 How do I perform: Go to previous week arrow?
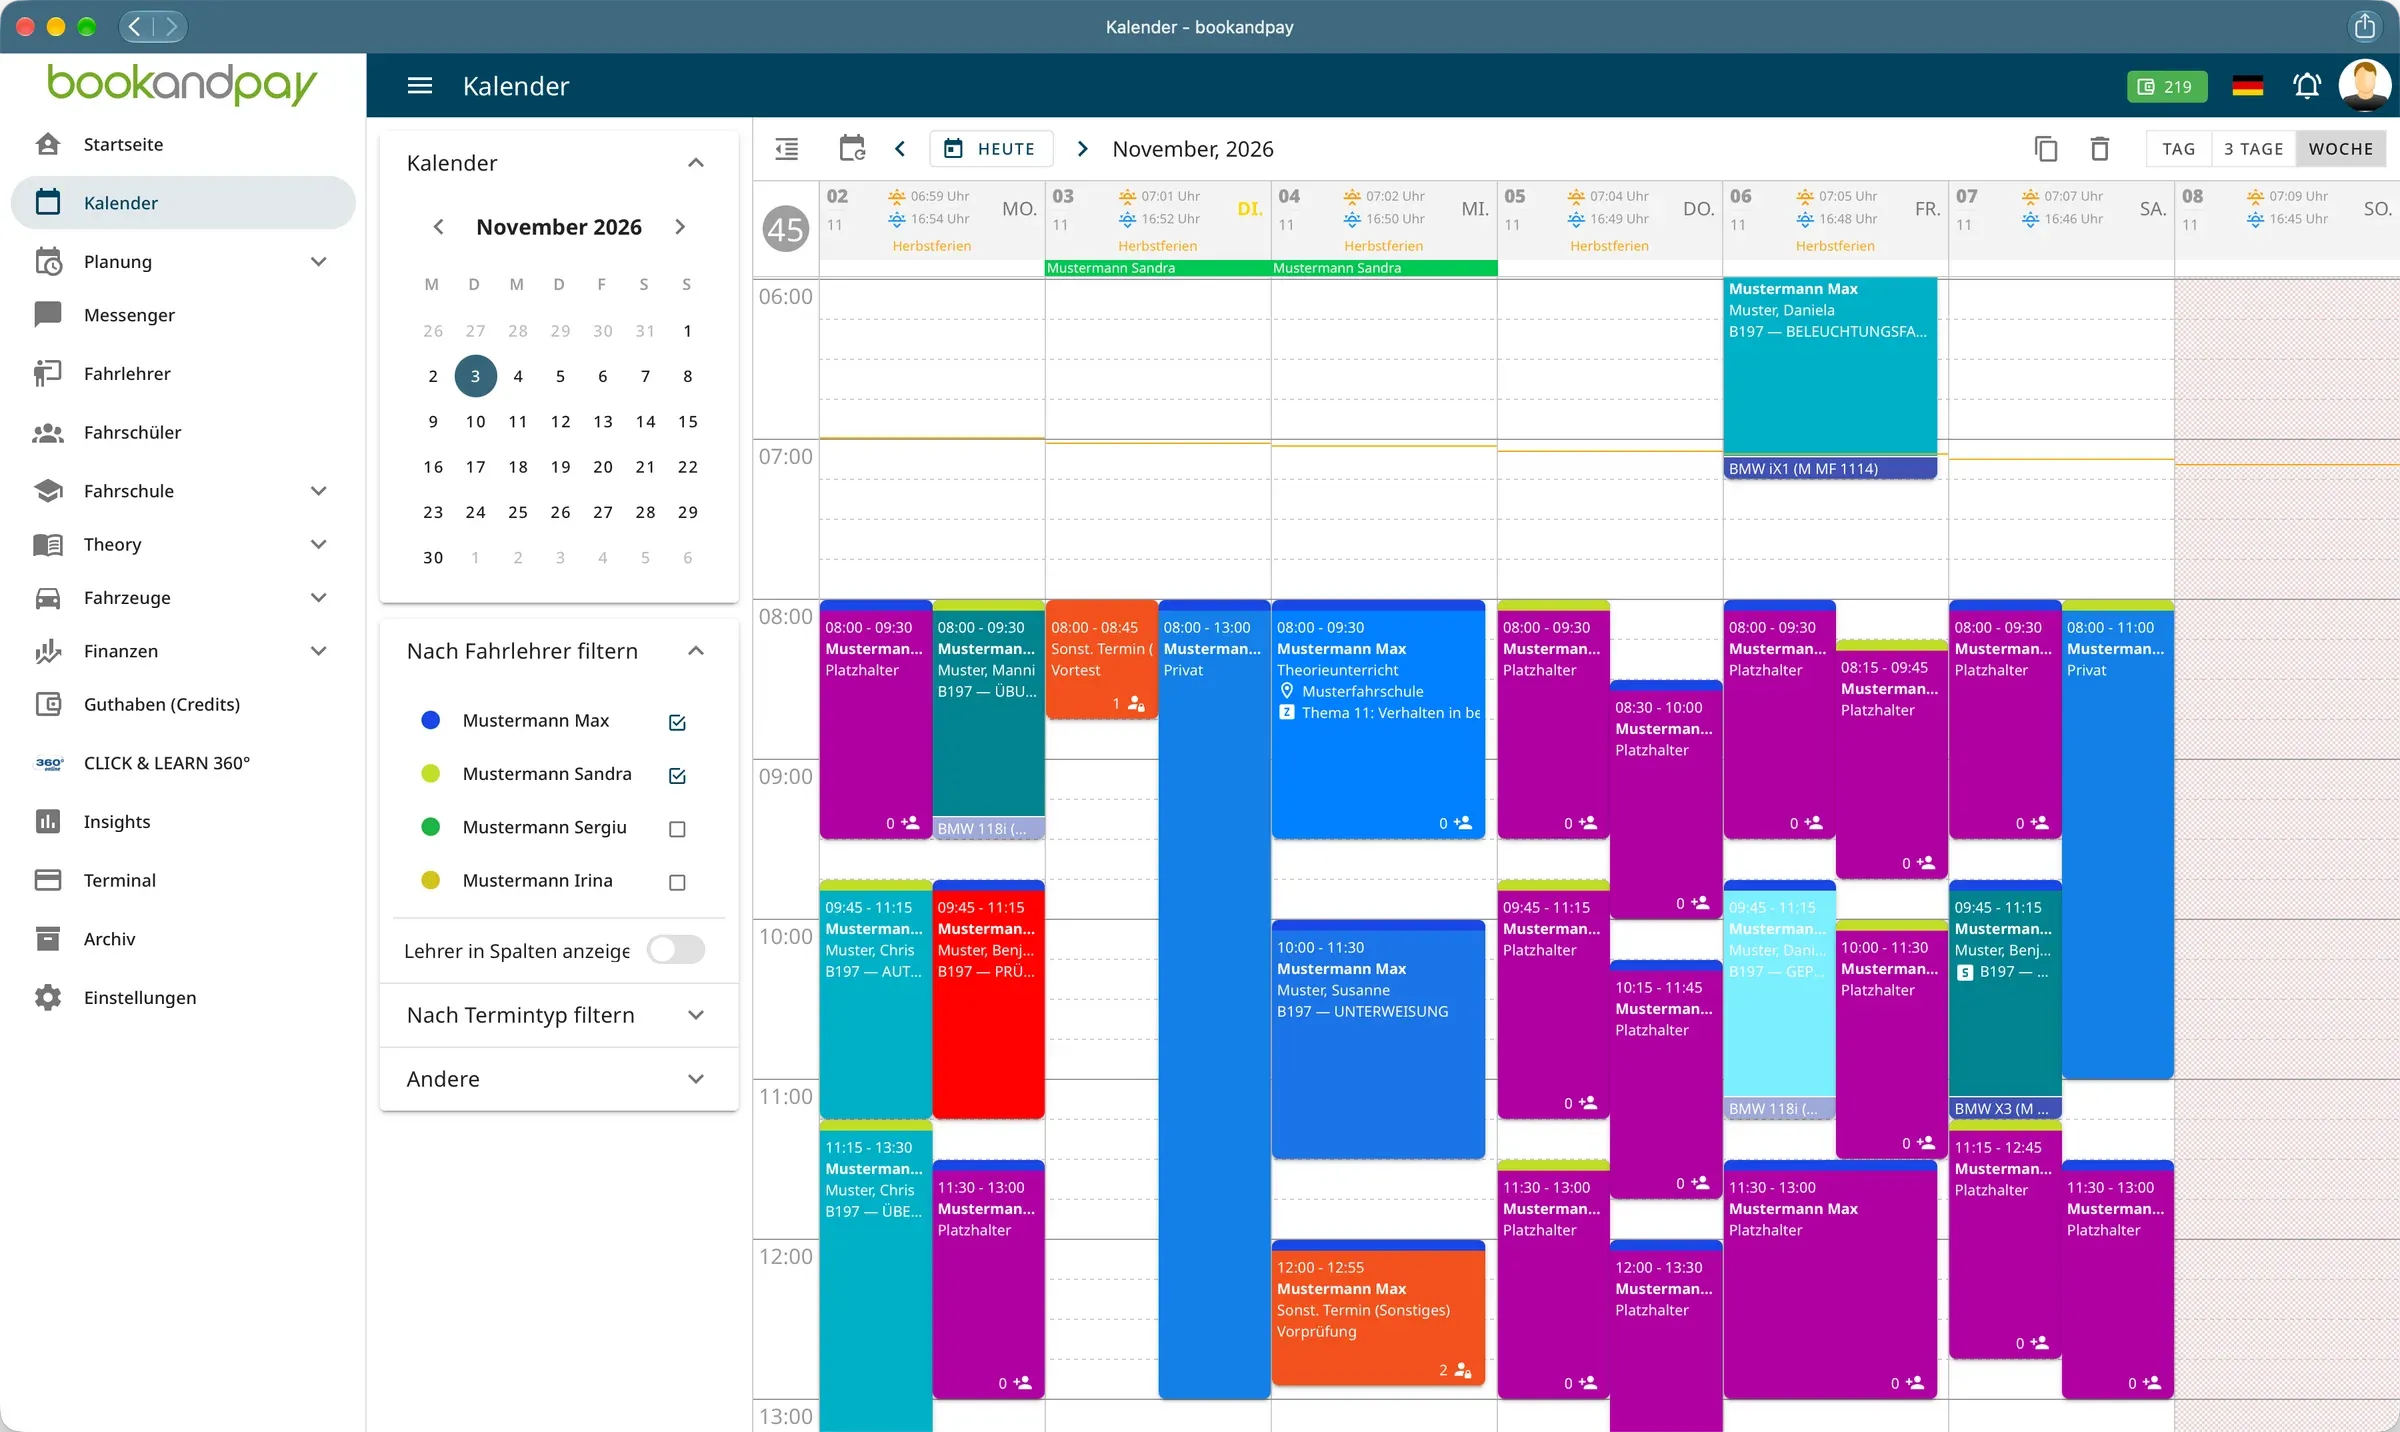click(900, 149)
